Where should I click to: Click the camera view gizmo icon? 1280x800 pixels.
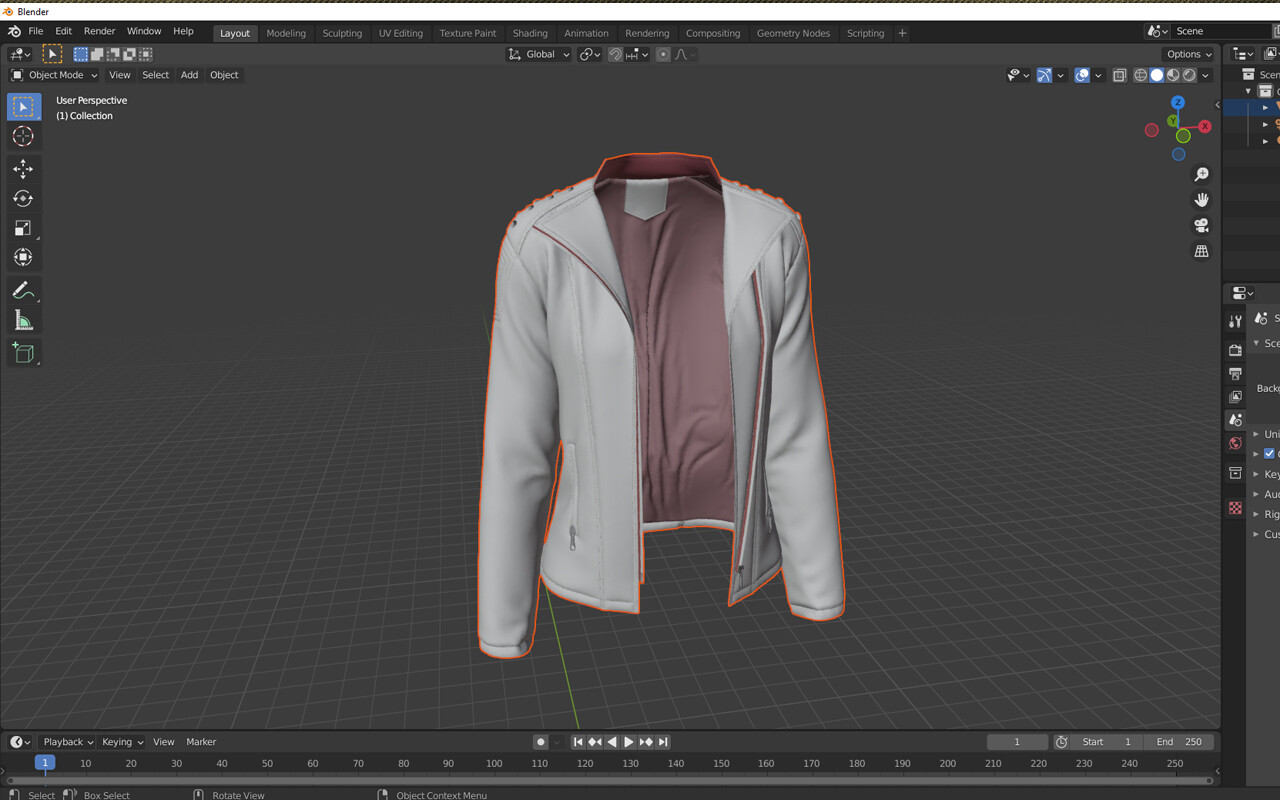(1201, 226)
